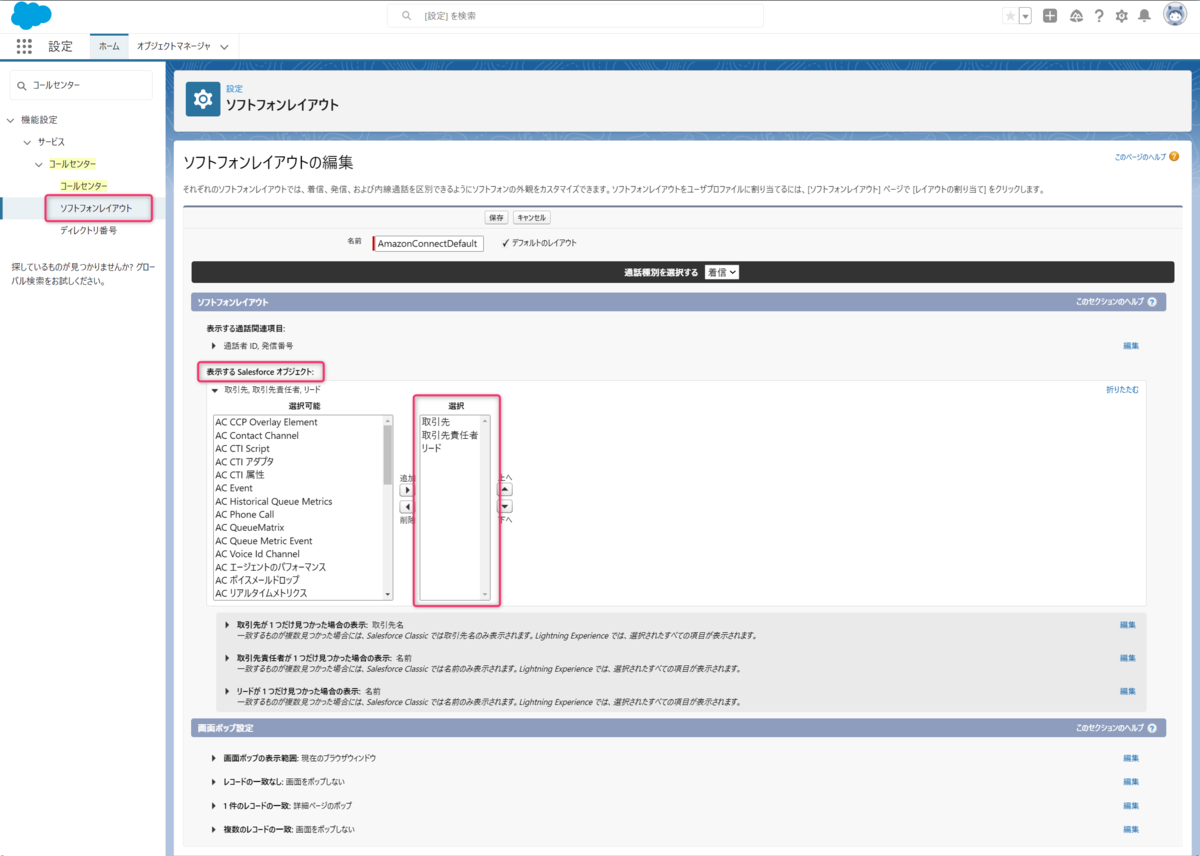The height and width of the screenshot is (856, 1200).
Task: Open the user profile avatar
Action: [x=1175, y=15]
